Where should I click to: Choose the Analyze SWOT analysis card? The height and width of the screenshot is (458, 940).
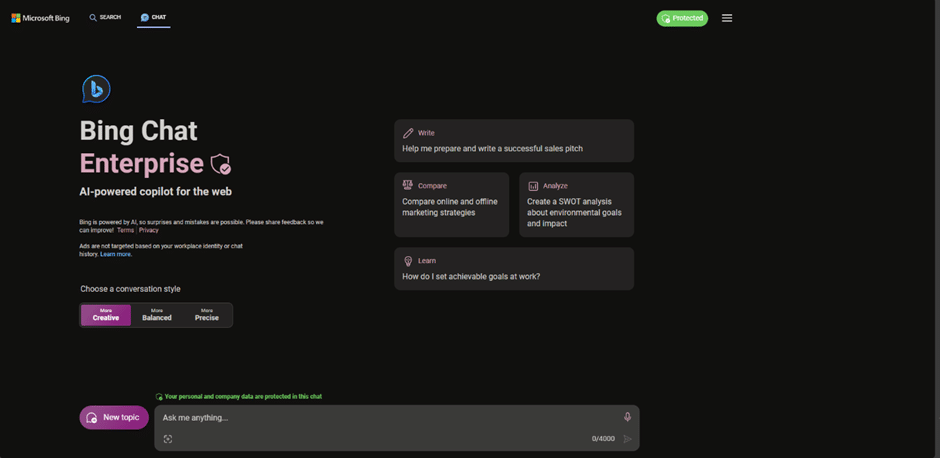tap(576, 204)
